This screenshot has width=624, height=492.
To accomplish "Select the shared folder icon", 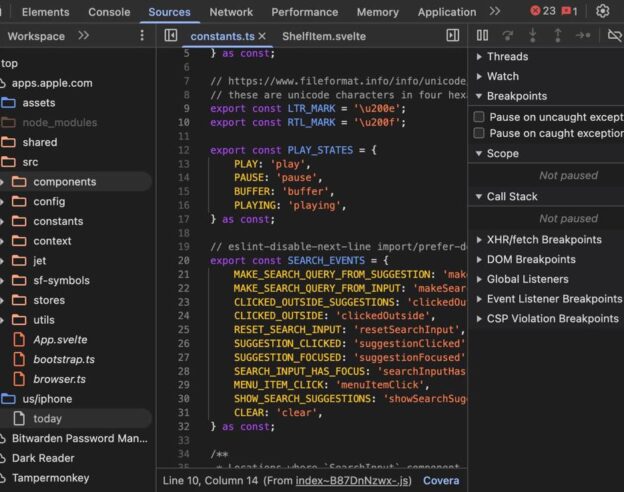I will (8, 142).
